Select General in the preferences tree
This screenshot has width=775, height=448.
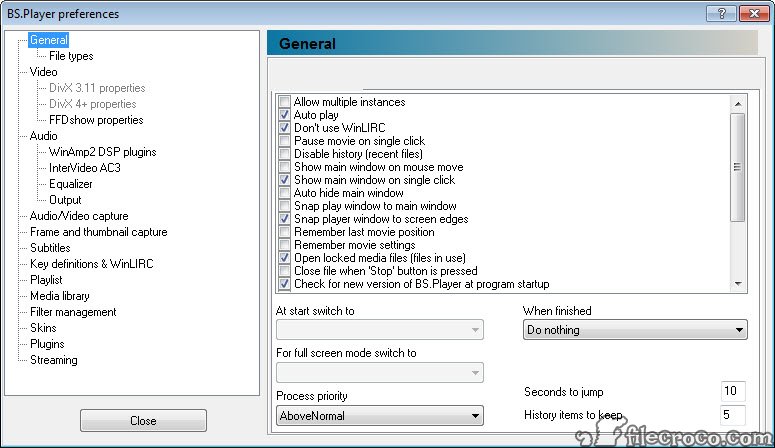[48, 40]
